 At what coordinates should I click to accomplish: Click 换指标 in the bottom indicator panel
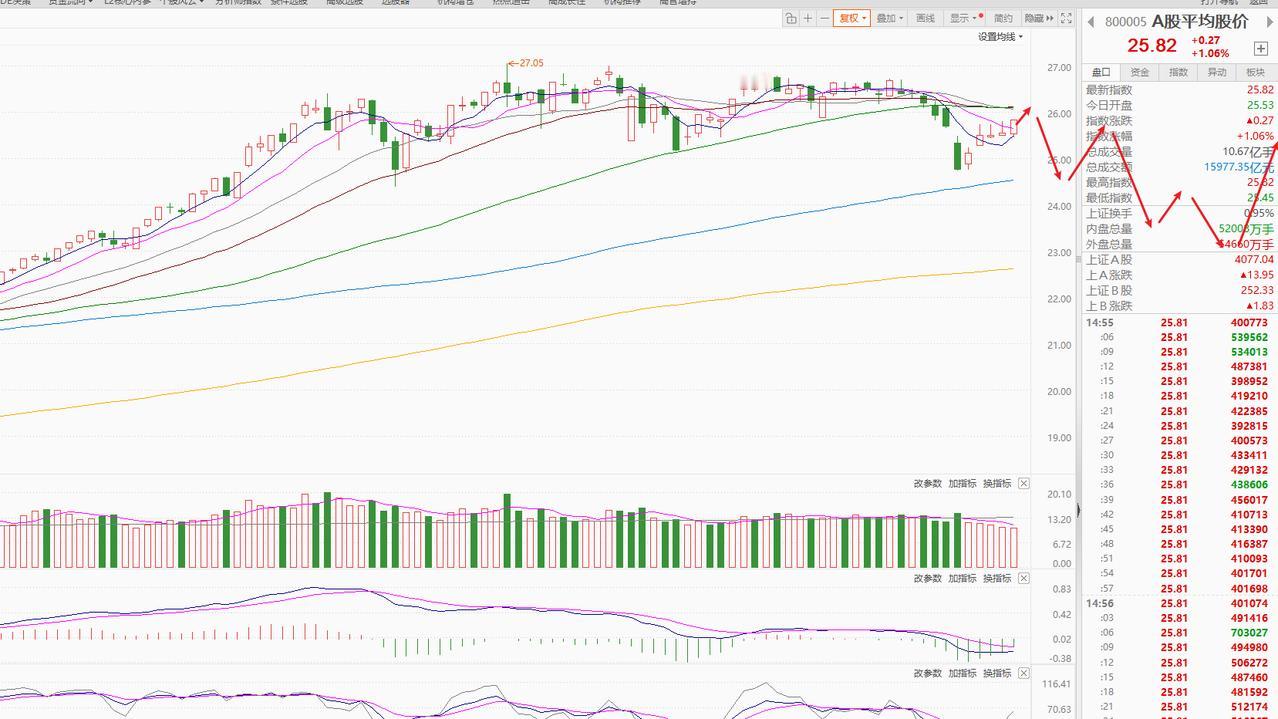[x=997, y=674]
